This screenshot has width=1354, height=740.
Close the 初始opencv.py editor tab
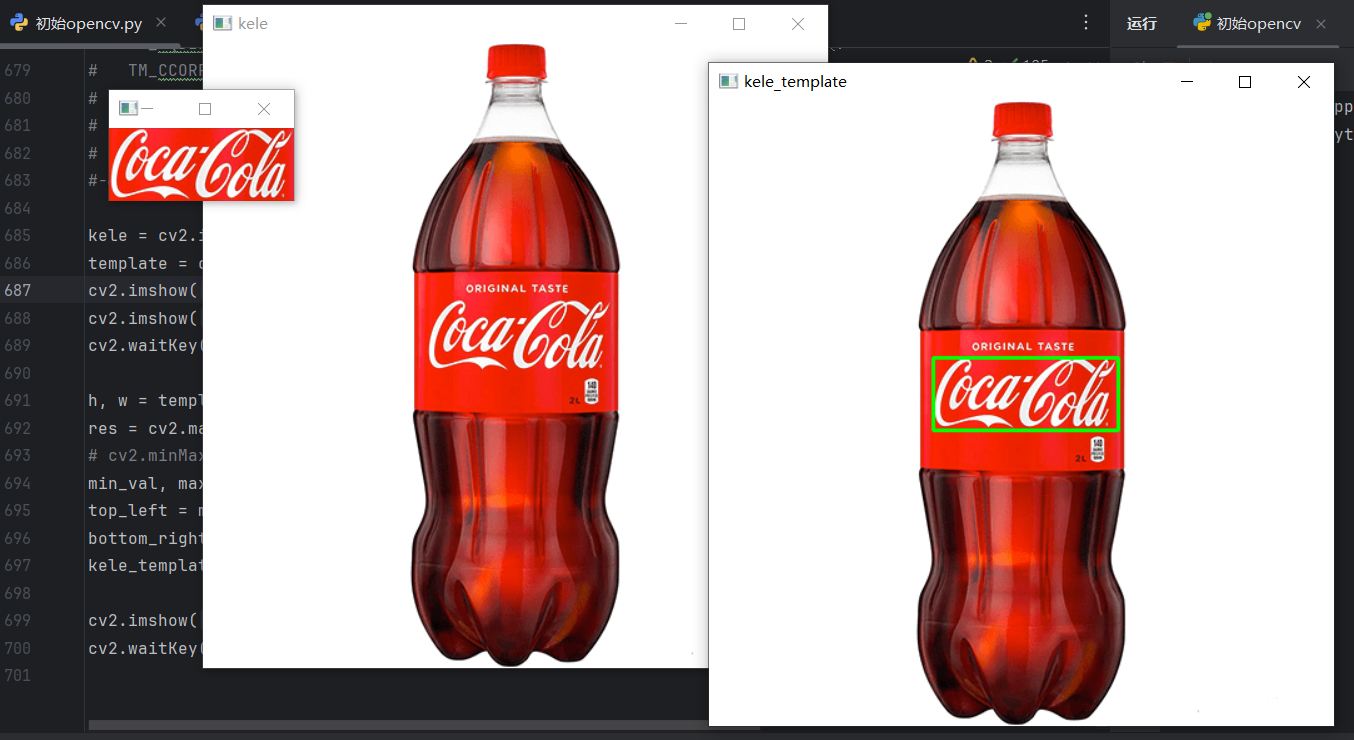point(161,23)
